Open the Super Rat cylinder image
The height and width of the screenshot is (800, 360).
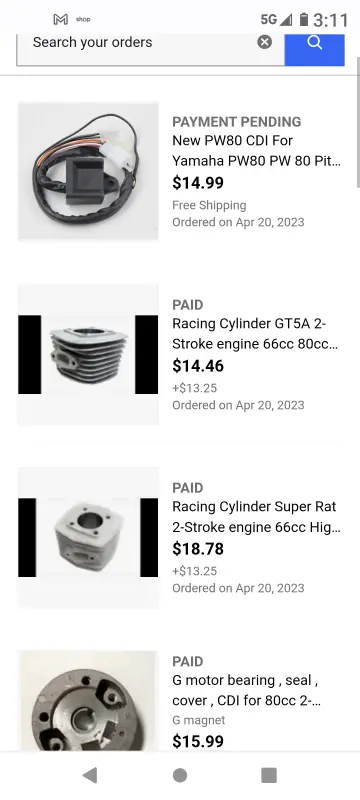point(88,538)
